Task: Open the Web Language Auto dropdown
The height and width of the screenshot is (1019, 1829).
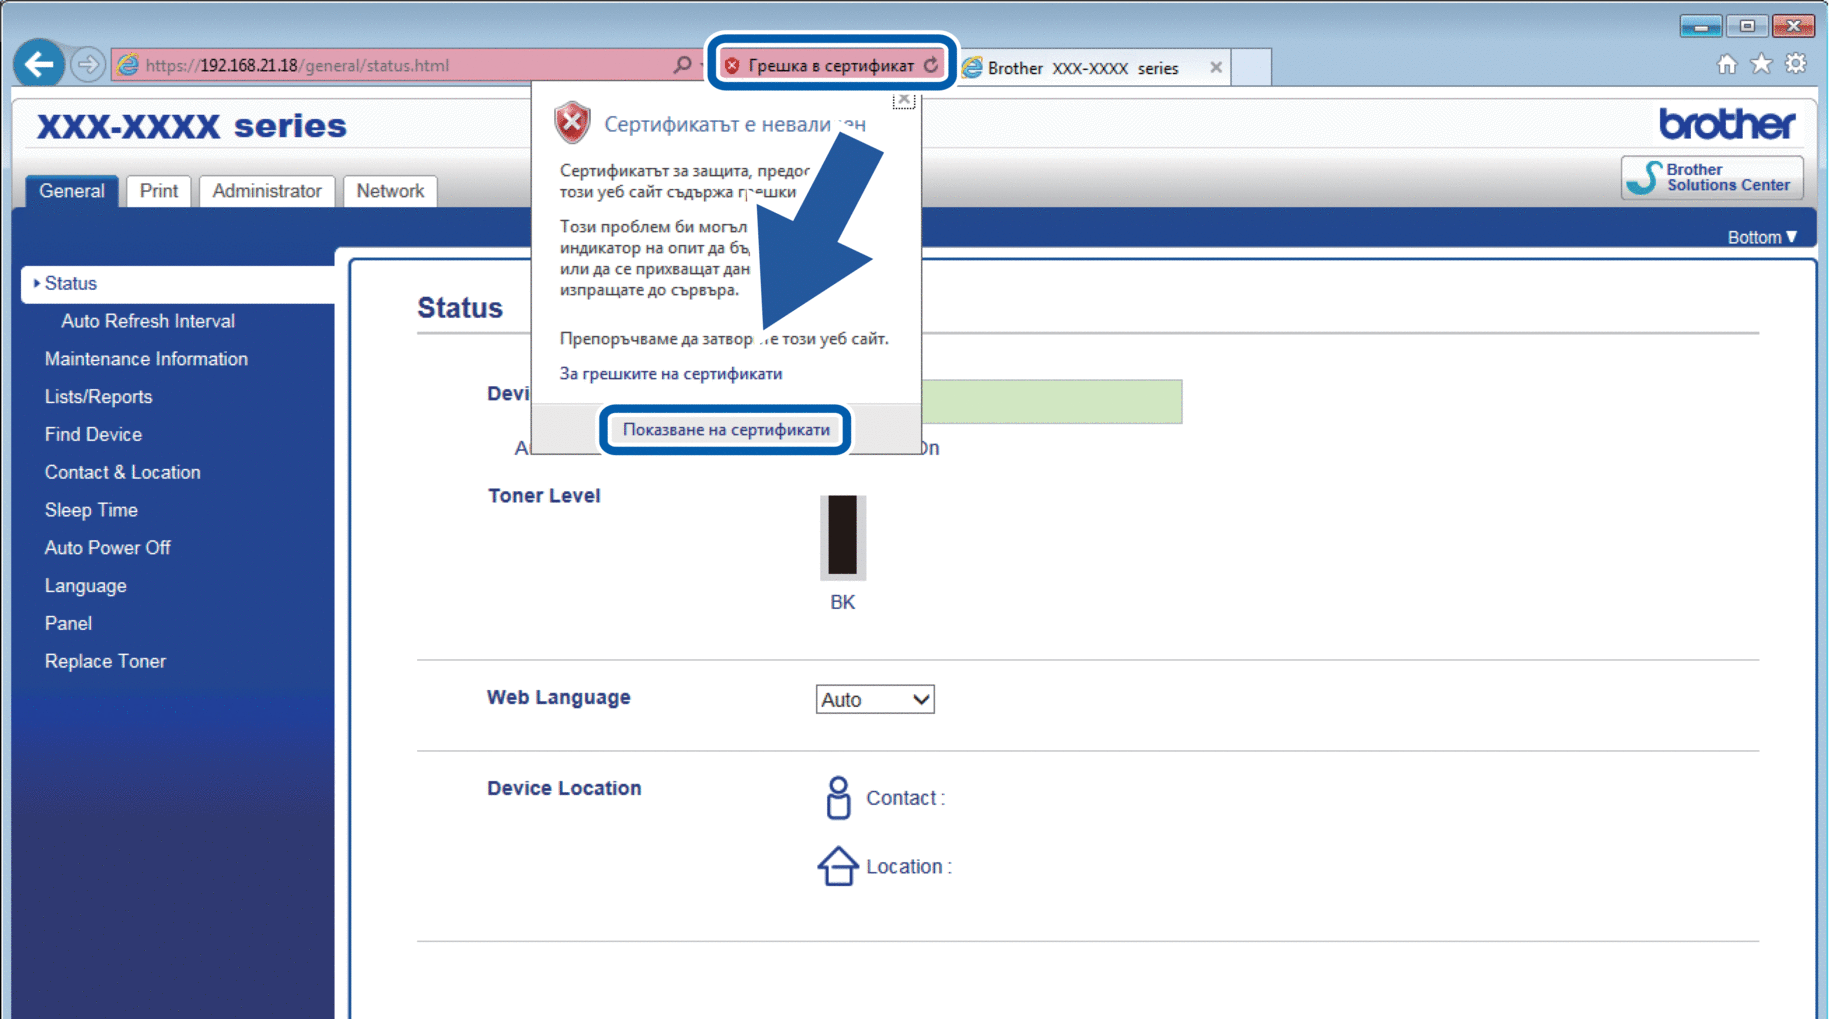Action: (875, 700)
